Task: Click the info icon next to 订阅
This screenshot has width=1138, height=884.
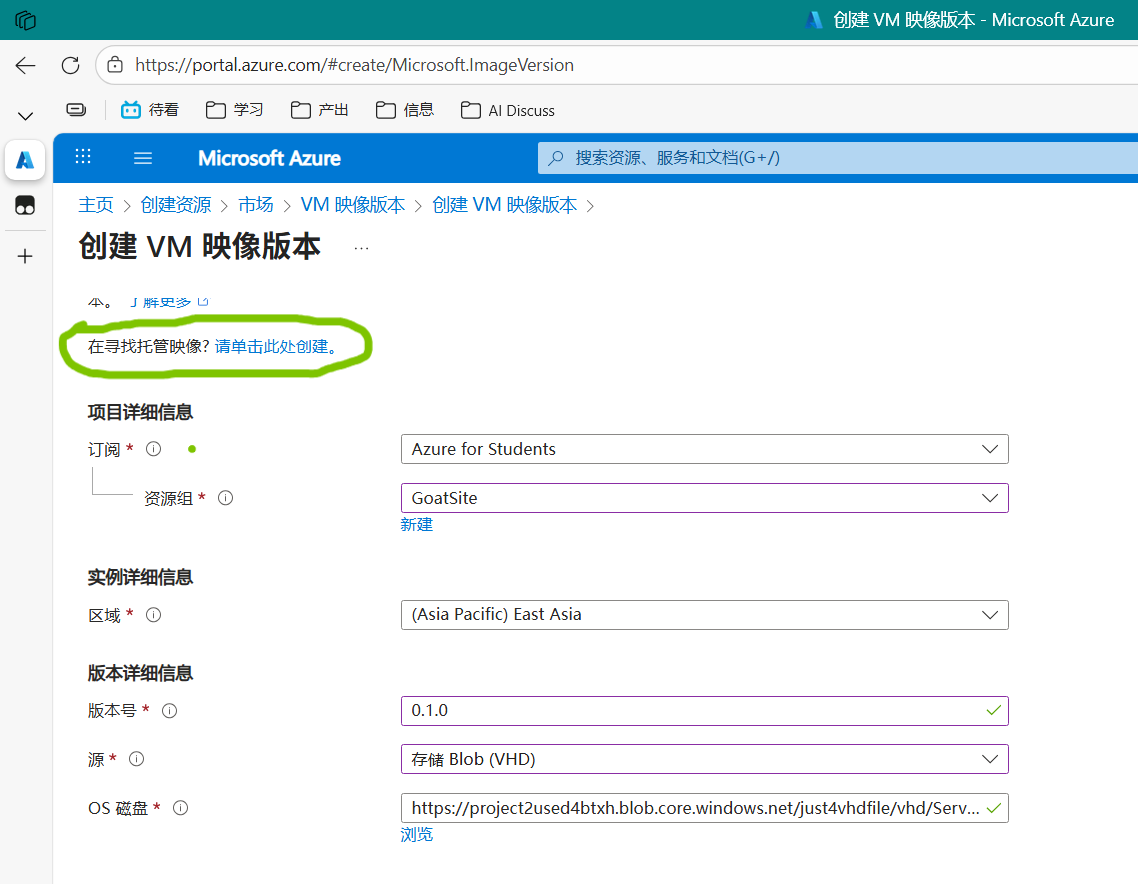Action: 153,449
